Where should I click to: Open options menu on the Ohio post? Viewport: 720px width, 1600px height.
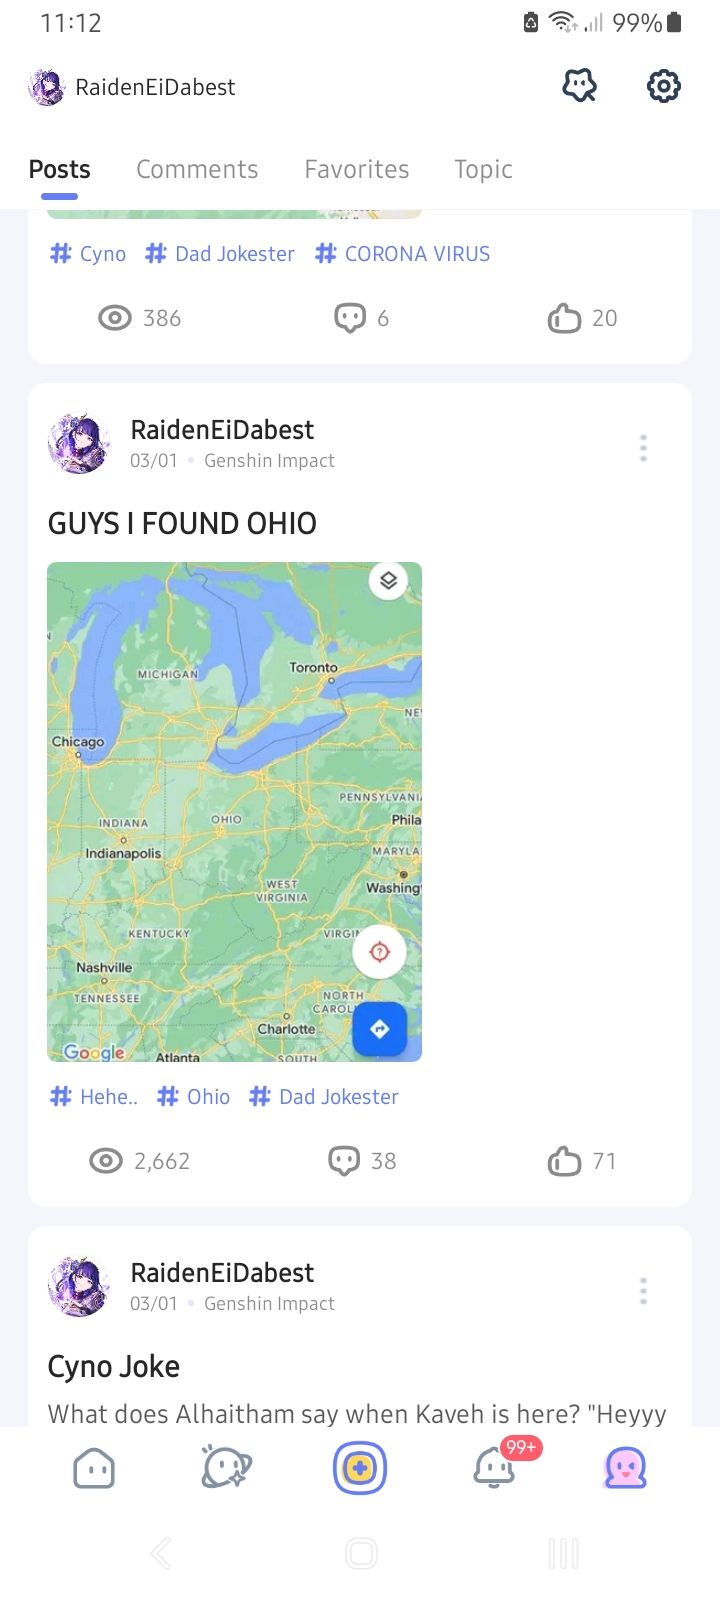(643, 448)
